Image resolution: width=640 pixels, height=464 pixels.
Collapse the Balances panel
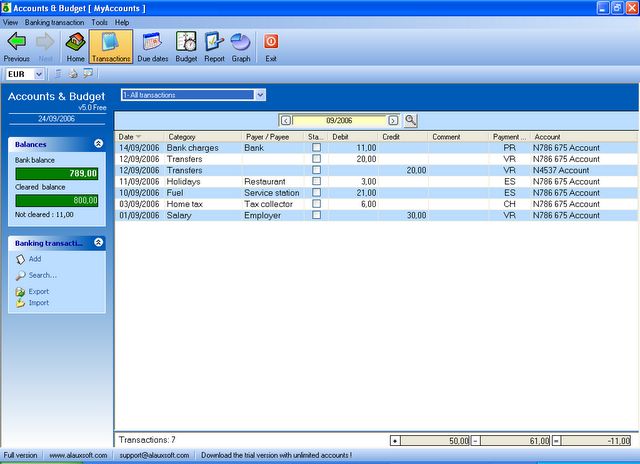(x=98, y=143)
